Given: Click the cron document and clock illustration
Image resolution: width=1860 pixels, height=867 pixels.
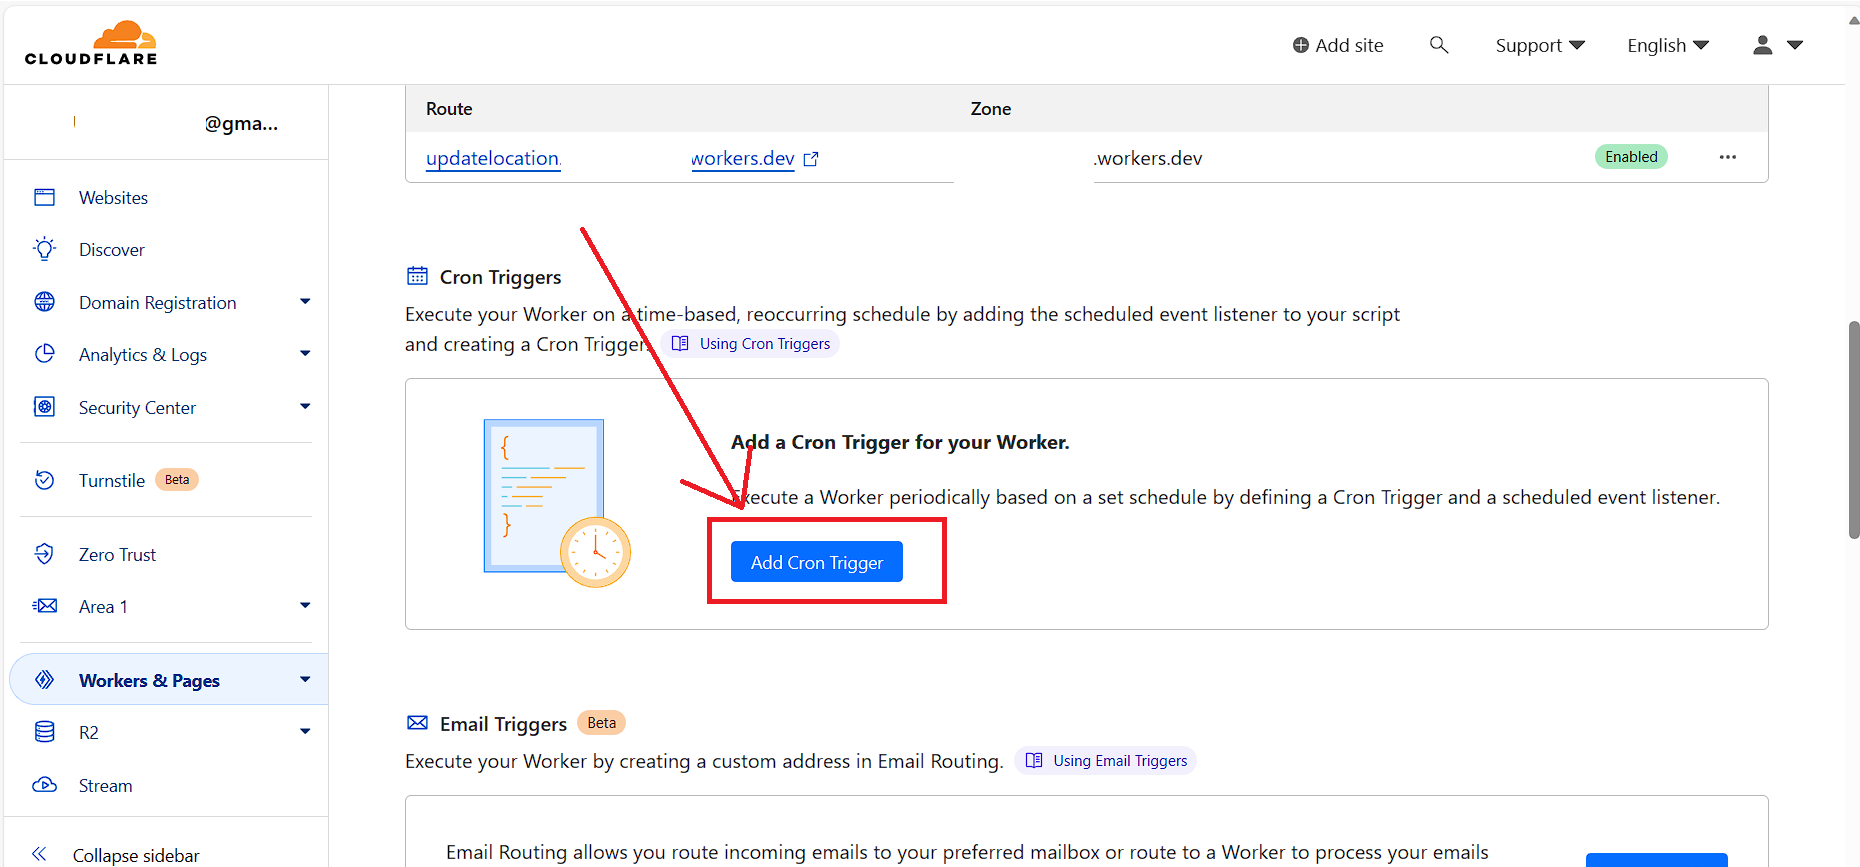Looking at the screenshot, I should pyautogui.click(x=557, y=503).
